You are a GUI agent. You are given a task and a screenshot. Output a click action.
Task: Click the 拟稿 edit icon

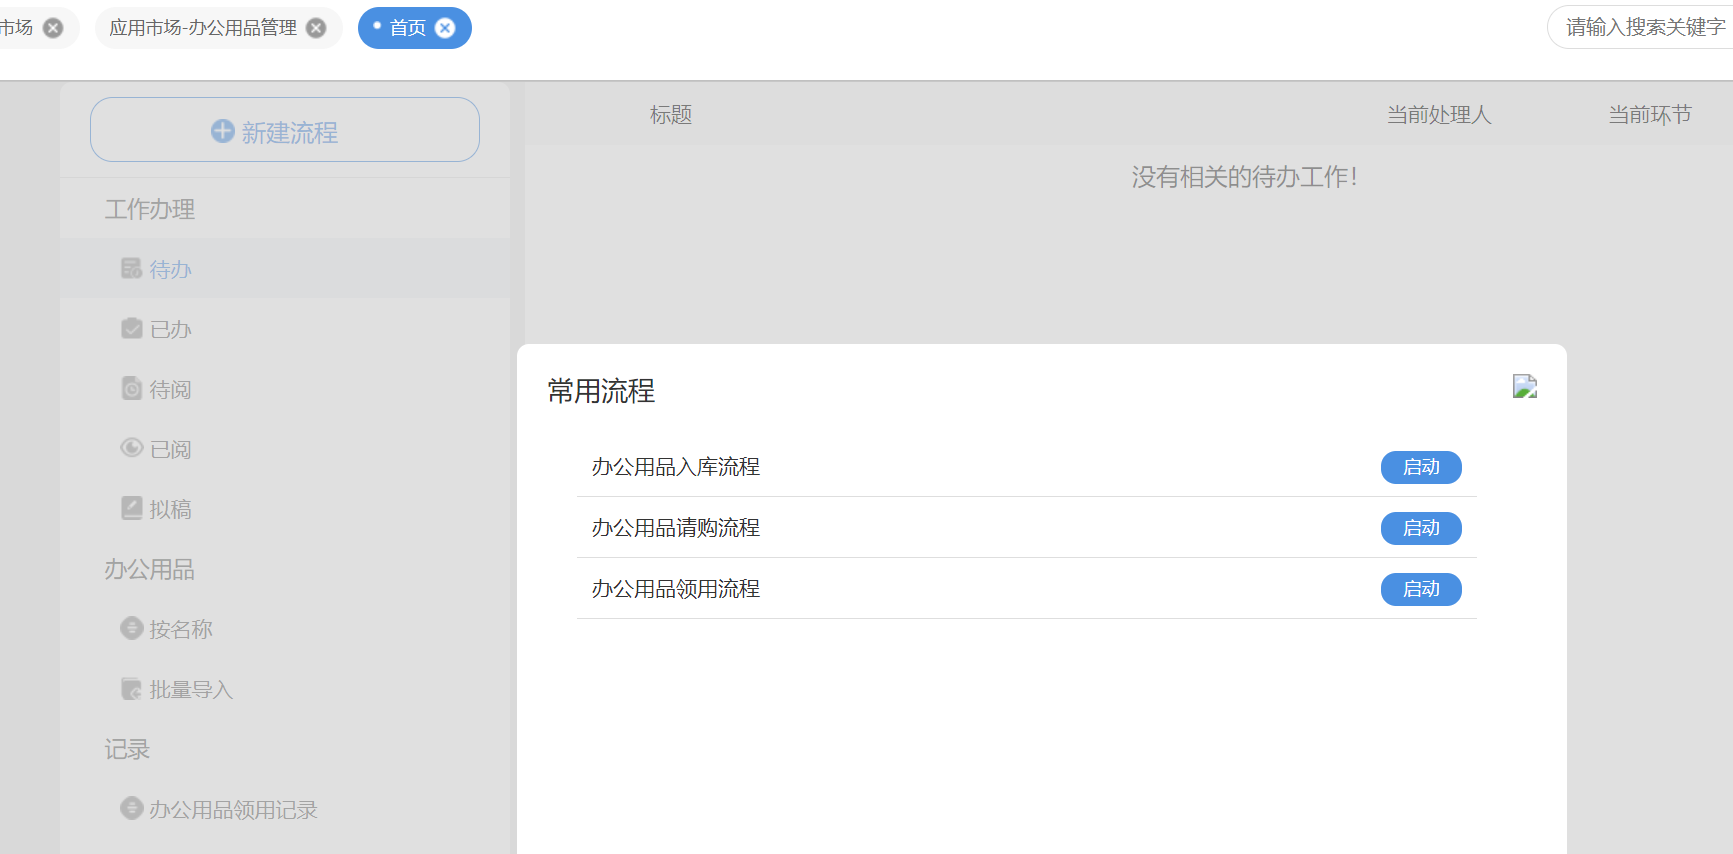(132, 508)
